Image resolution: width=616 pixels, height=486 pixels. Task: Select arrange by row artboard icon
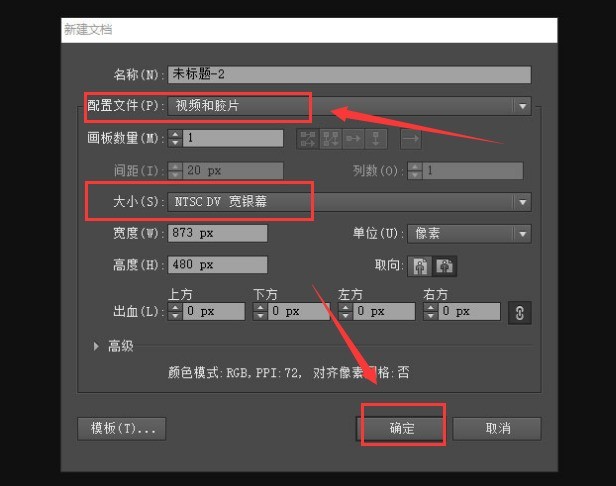[353, 139]
